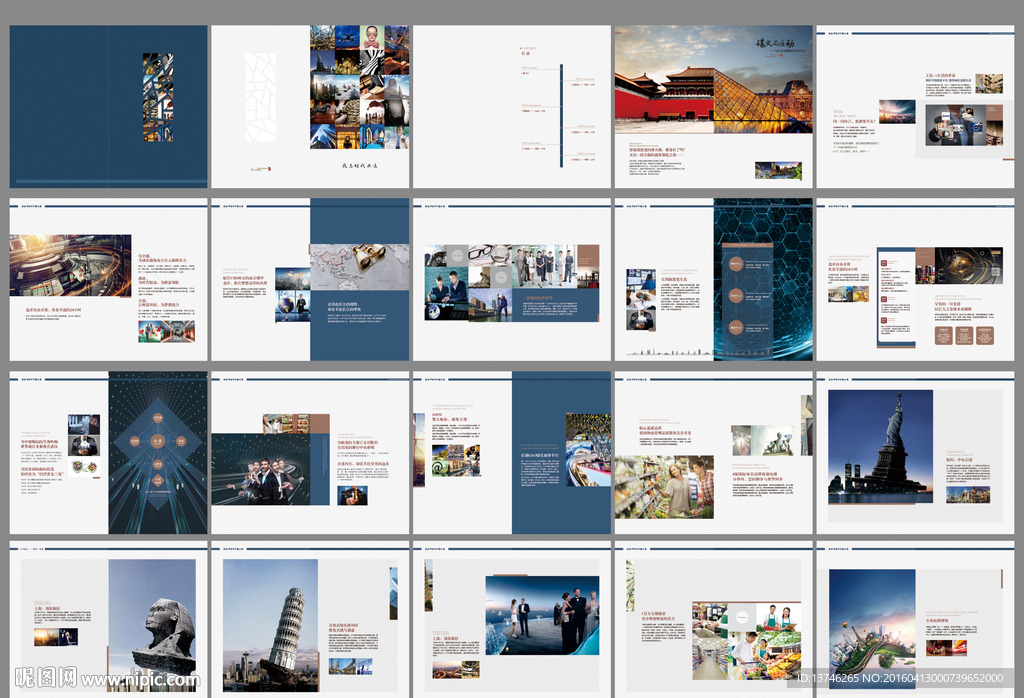This screenshot has height=698, width=1024.
Task: Click the white lattice pattern on second page
Action: pos(260,97)
